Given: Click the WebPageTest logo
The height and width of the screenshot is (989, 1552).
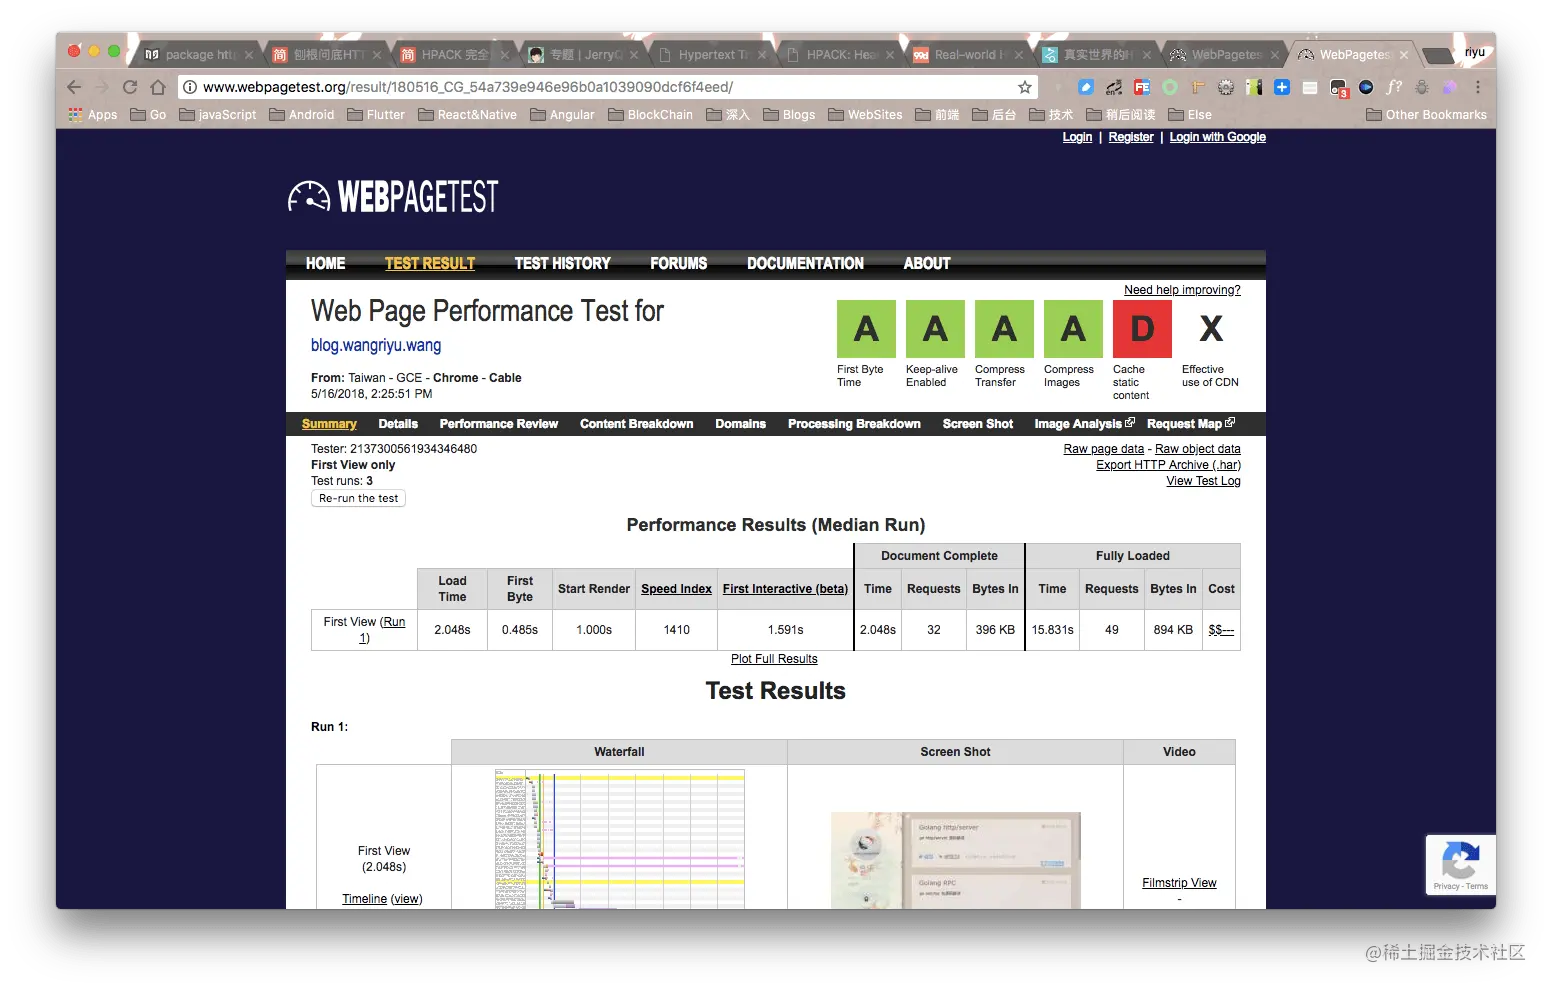Looking at the screenshot, I should coord(393,197).
